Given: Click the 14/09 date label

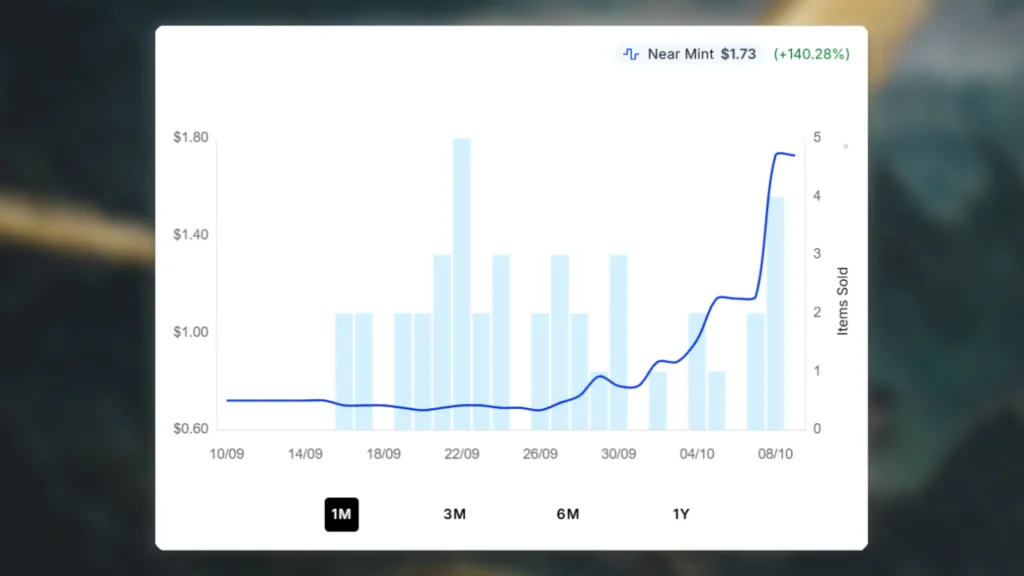Looking at the screenshot, I should click(x=305, y=454).
